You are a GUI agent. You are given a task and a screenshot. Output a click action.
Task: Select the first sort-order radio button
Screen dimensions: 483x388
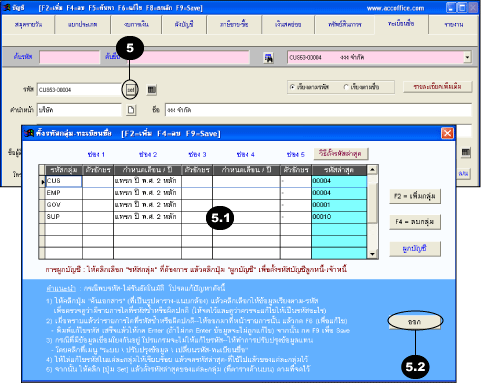click(292, 87)
